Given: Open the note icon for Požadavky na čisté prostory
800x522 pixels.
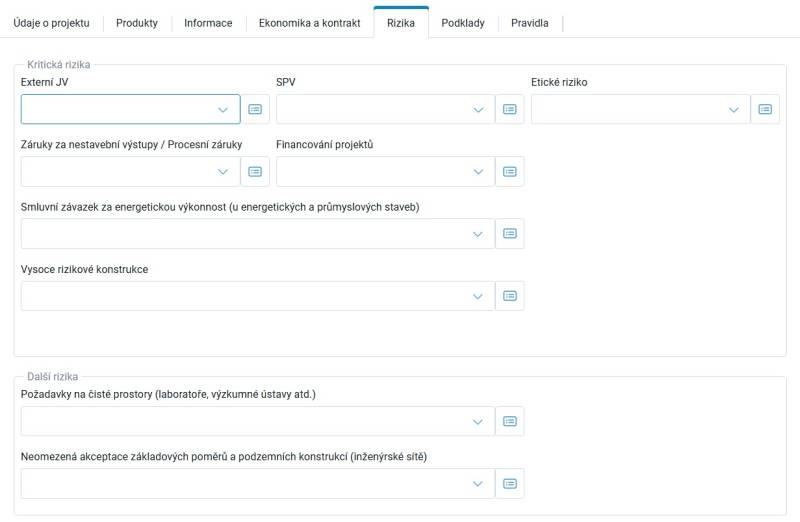Looking at the screenshot, I should tap(510, 421).
